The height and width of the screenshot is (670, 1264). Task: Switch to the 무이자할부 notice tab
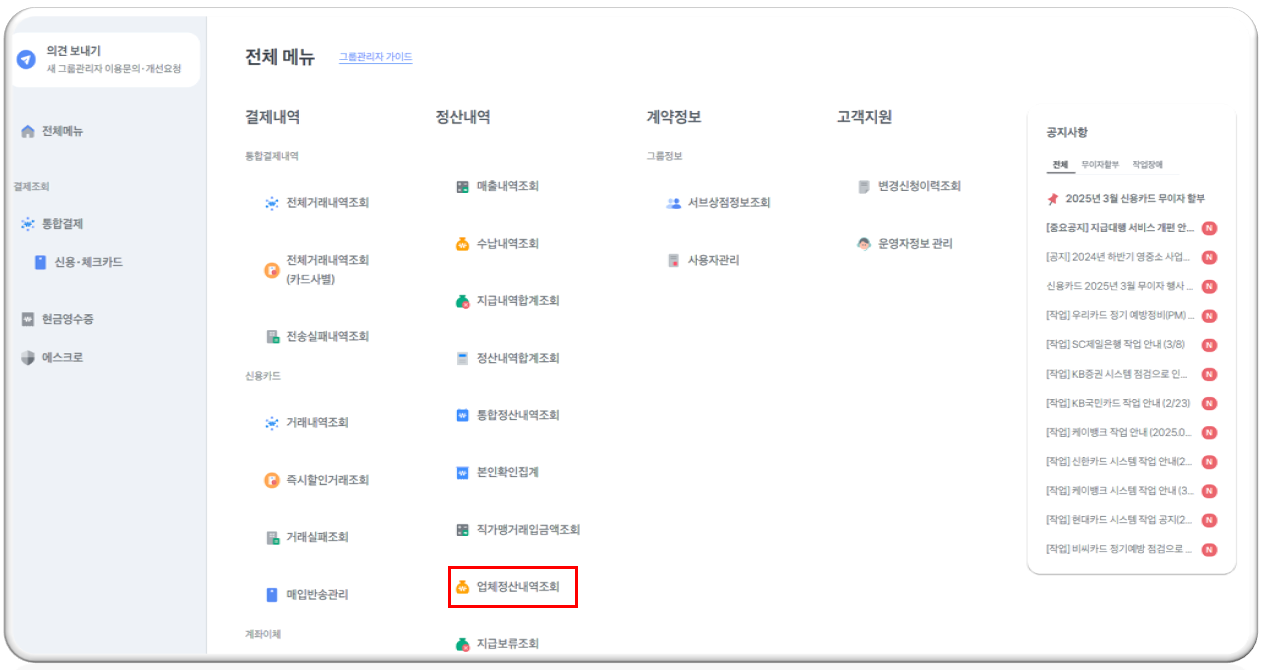[1099, 165]
